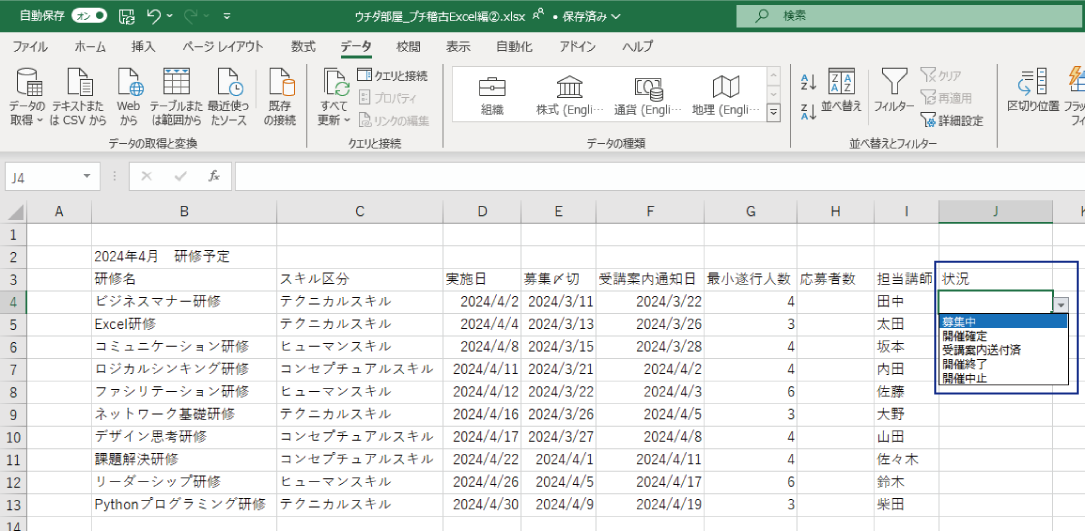The image size is (1085, 531).
Task: Sort ascending with the A→Z icon
Action: click(x=809, y=82)
